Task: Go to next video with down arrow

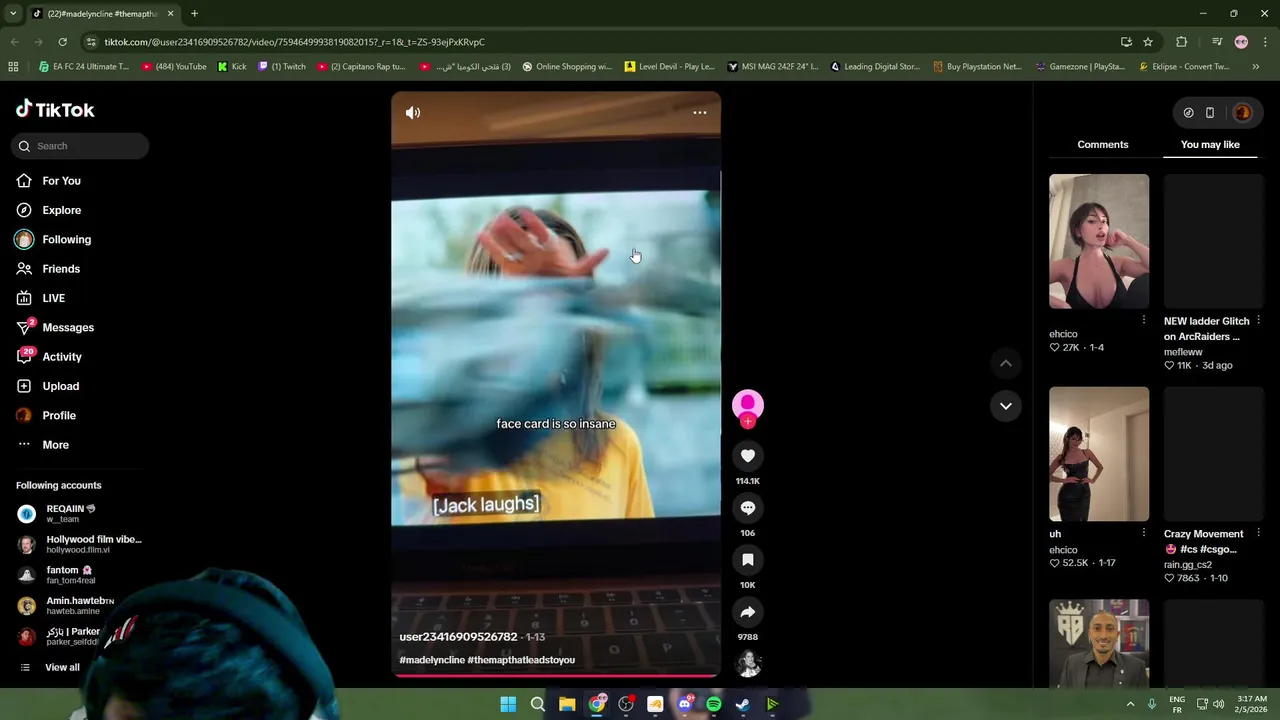Action: [1006, 406]
